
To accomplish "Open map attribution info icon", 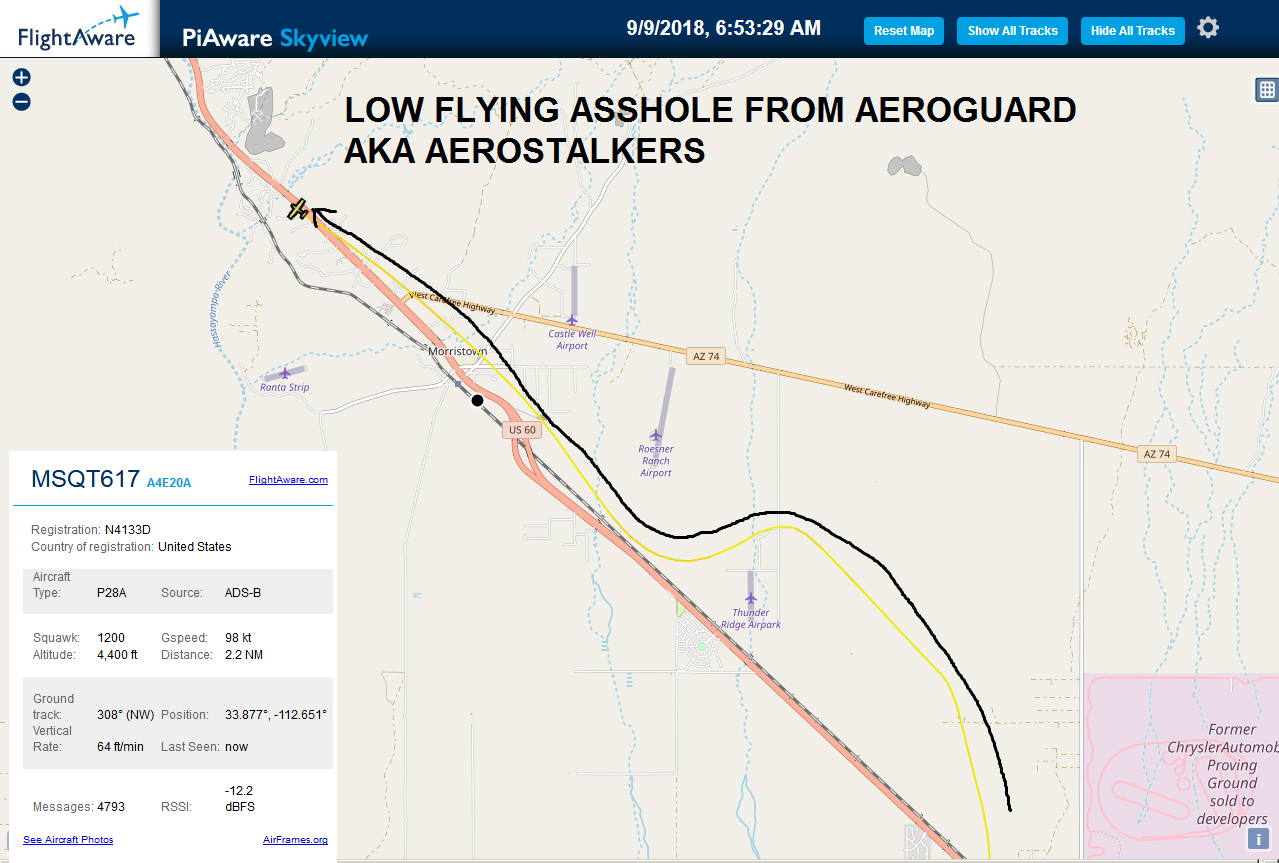I will pos(1258,839).
